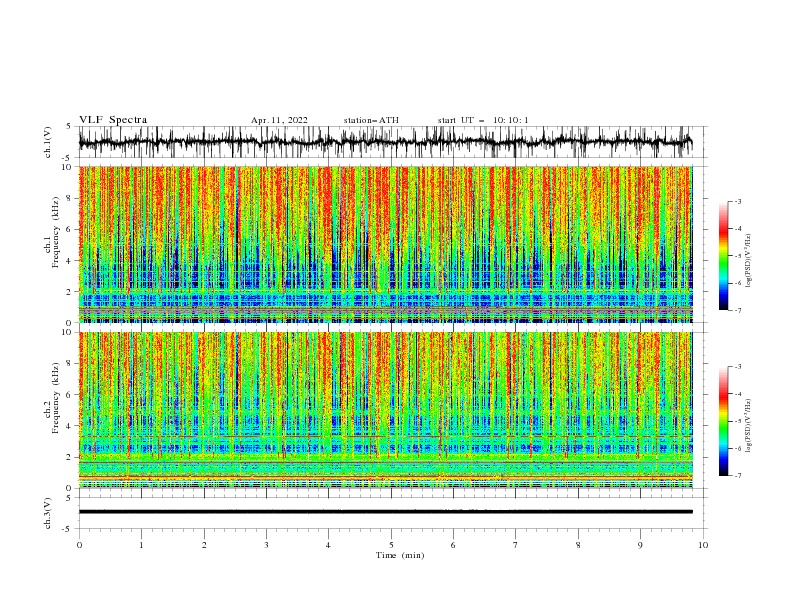Click time axis tick label "7"
Image resolution: width=792 pixels, height=612 pixels.
[x=516, y=545]
